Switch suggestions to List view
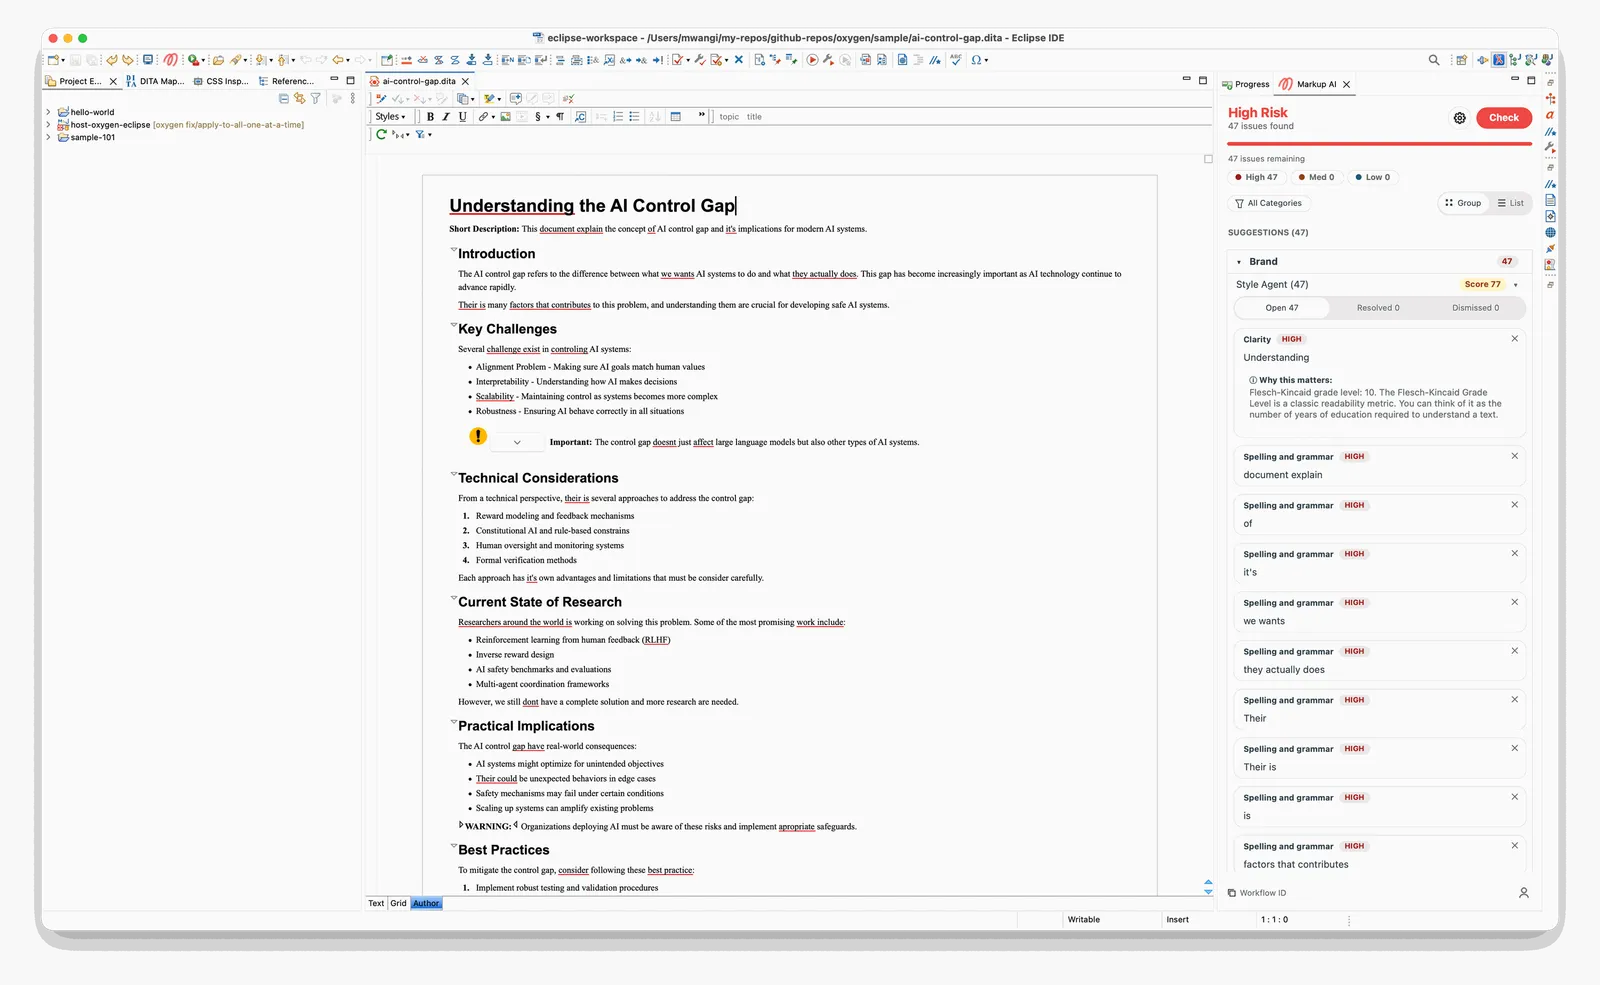The height and width of the screenshot is (985, 1600). pos(1510,203)
